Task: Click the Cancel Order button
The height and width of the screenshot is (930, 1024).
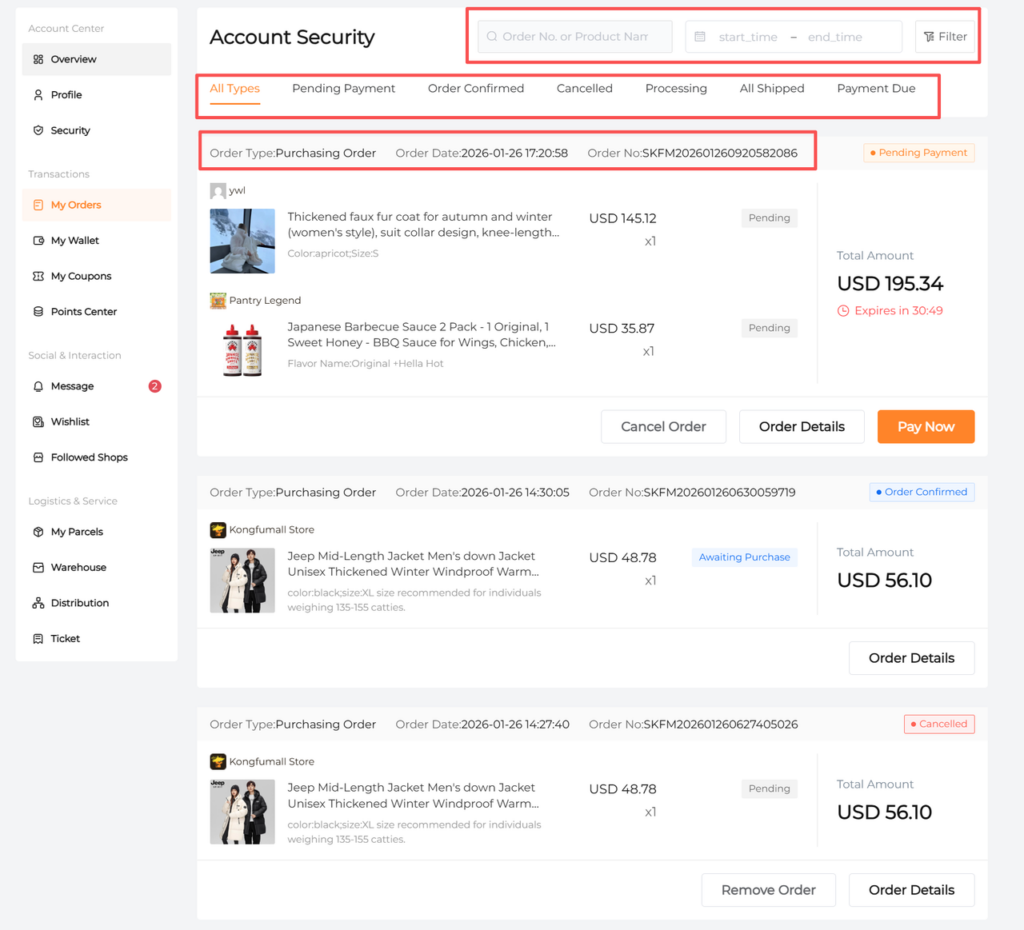Action: [x=663, y=426]
